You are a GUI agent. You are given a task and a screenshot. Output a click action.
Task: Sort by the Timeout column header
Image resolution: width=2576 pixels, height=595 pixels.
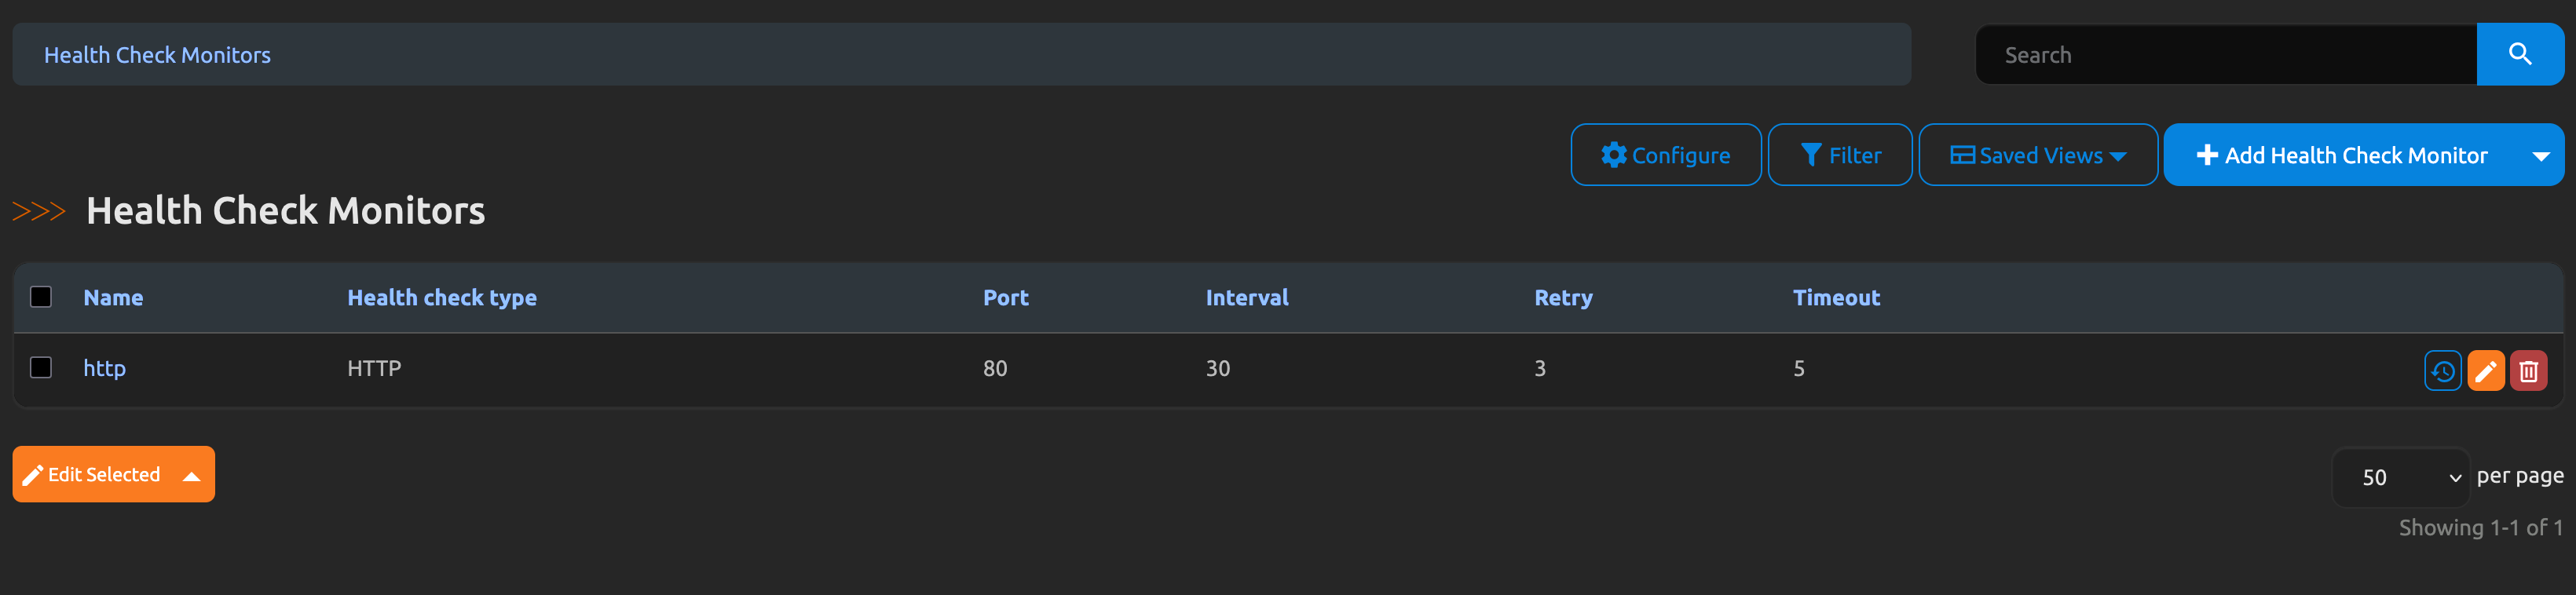(x=1835, y=298)
